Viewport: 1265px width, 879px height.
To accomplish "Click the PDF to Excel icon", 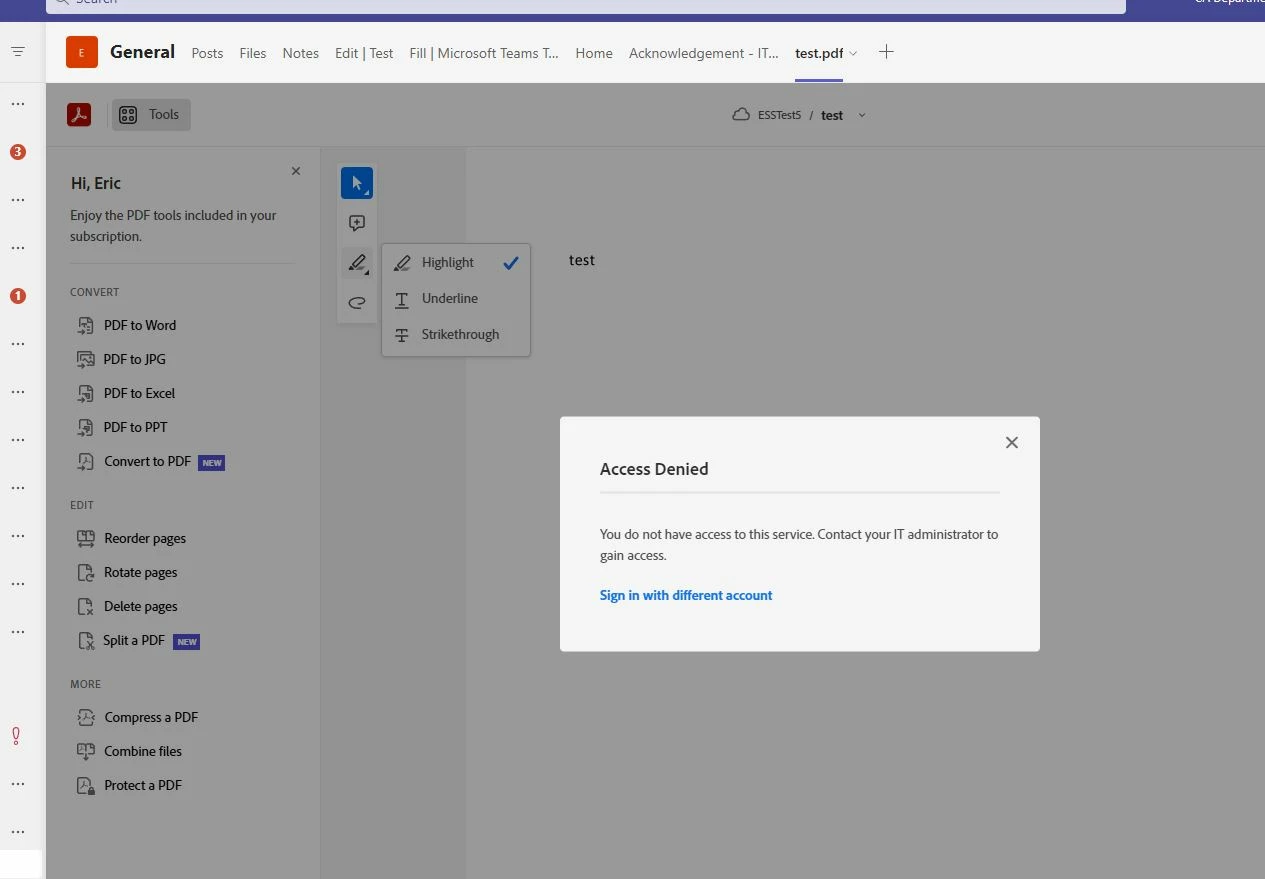I will [86, 393].
